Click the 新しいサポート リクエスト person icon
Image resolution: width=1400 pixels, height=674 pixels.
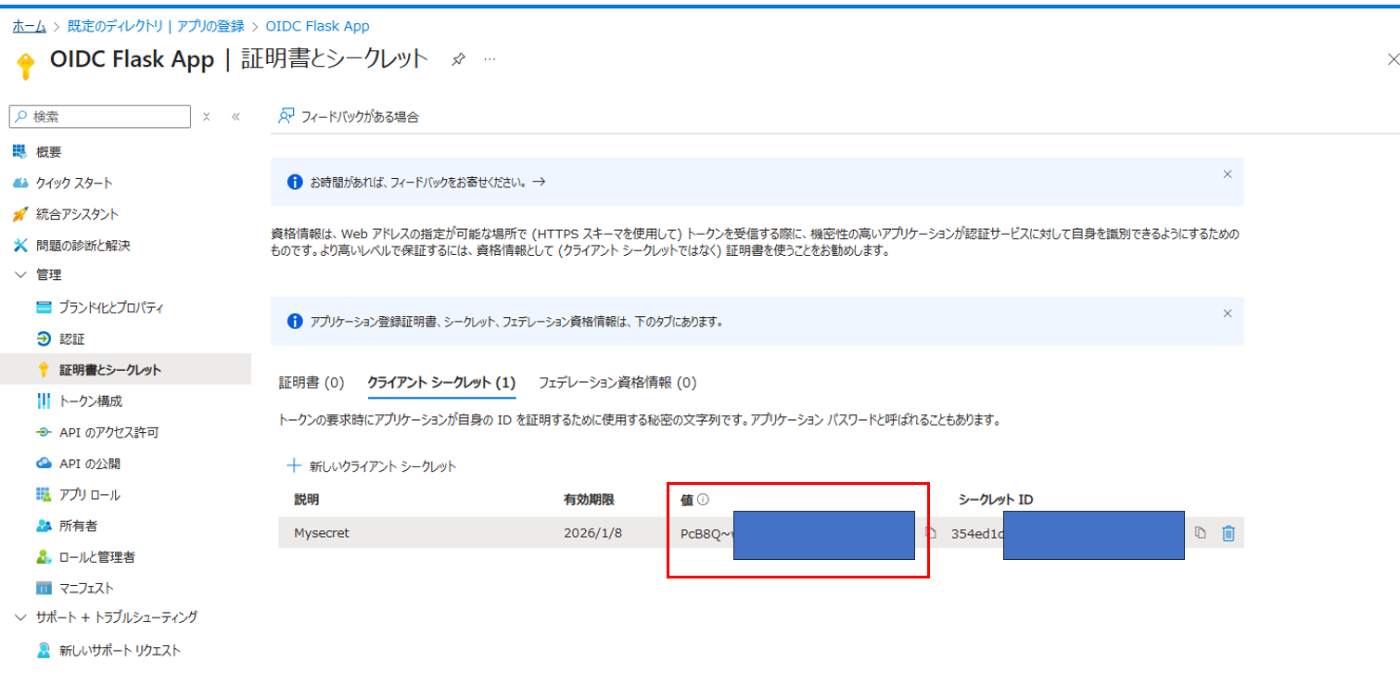(x=43, y=650)
